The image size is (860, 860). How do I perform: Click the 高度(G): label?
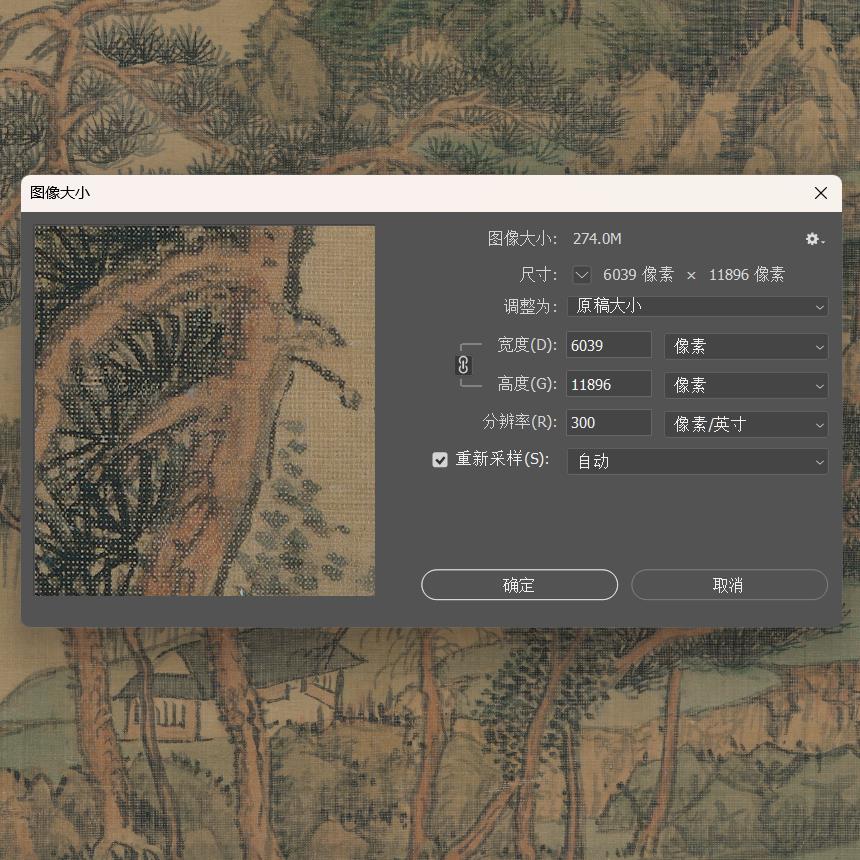coord(527,384)
